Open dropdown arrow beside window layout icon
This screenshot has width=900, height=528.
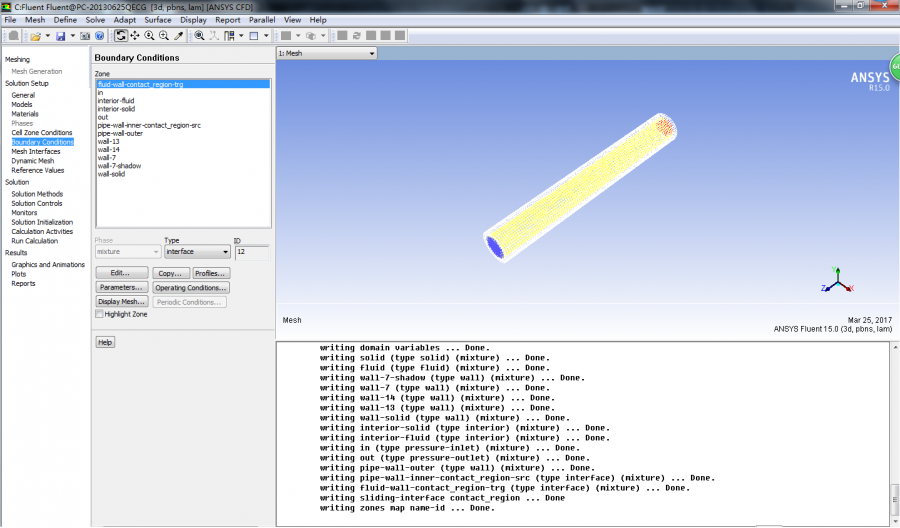pyautogui.click(x=266, y=36)
